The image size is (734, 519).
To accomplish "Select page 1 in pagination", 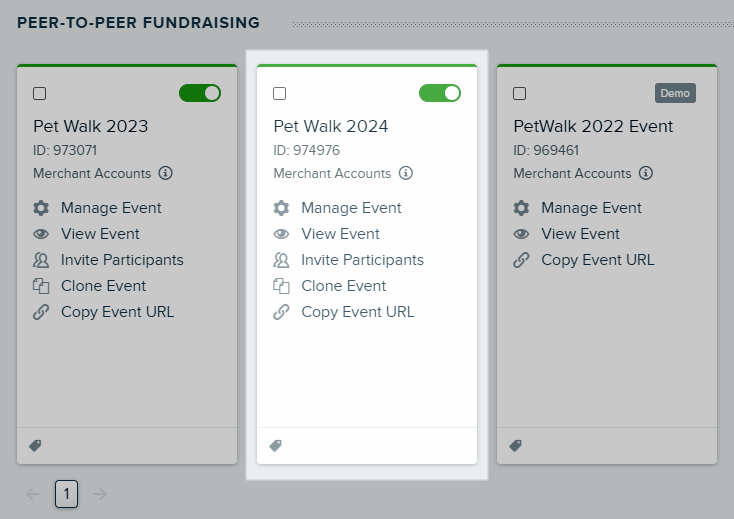I will click(x=66, y=494).
